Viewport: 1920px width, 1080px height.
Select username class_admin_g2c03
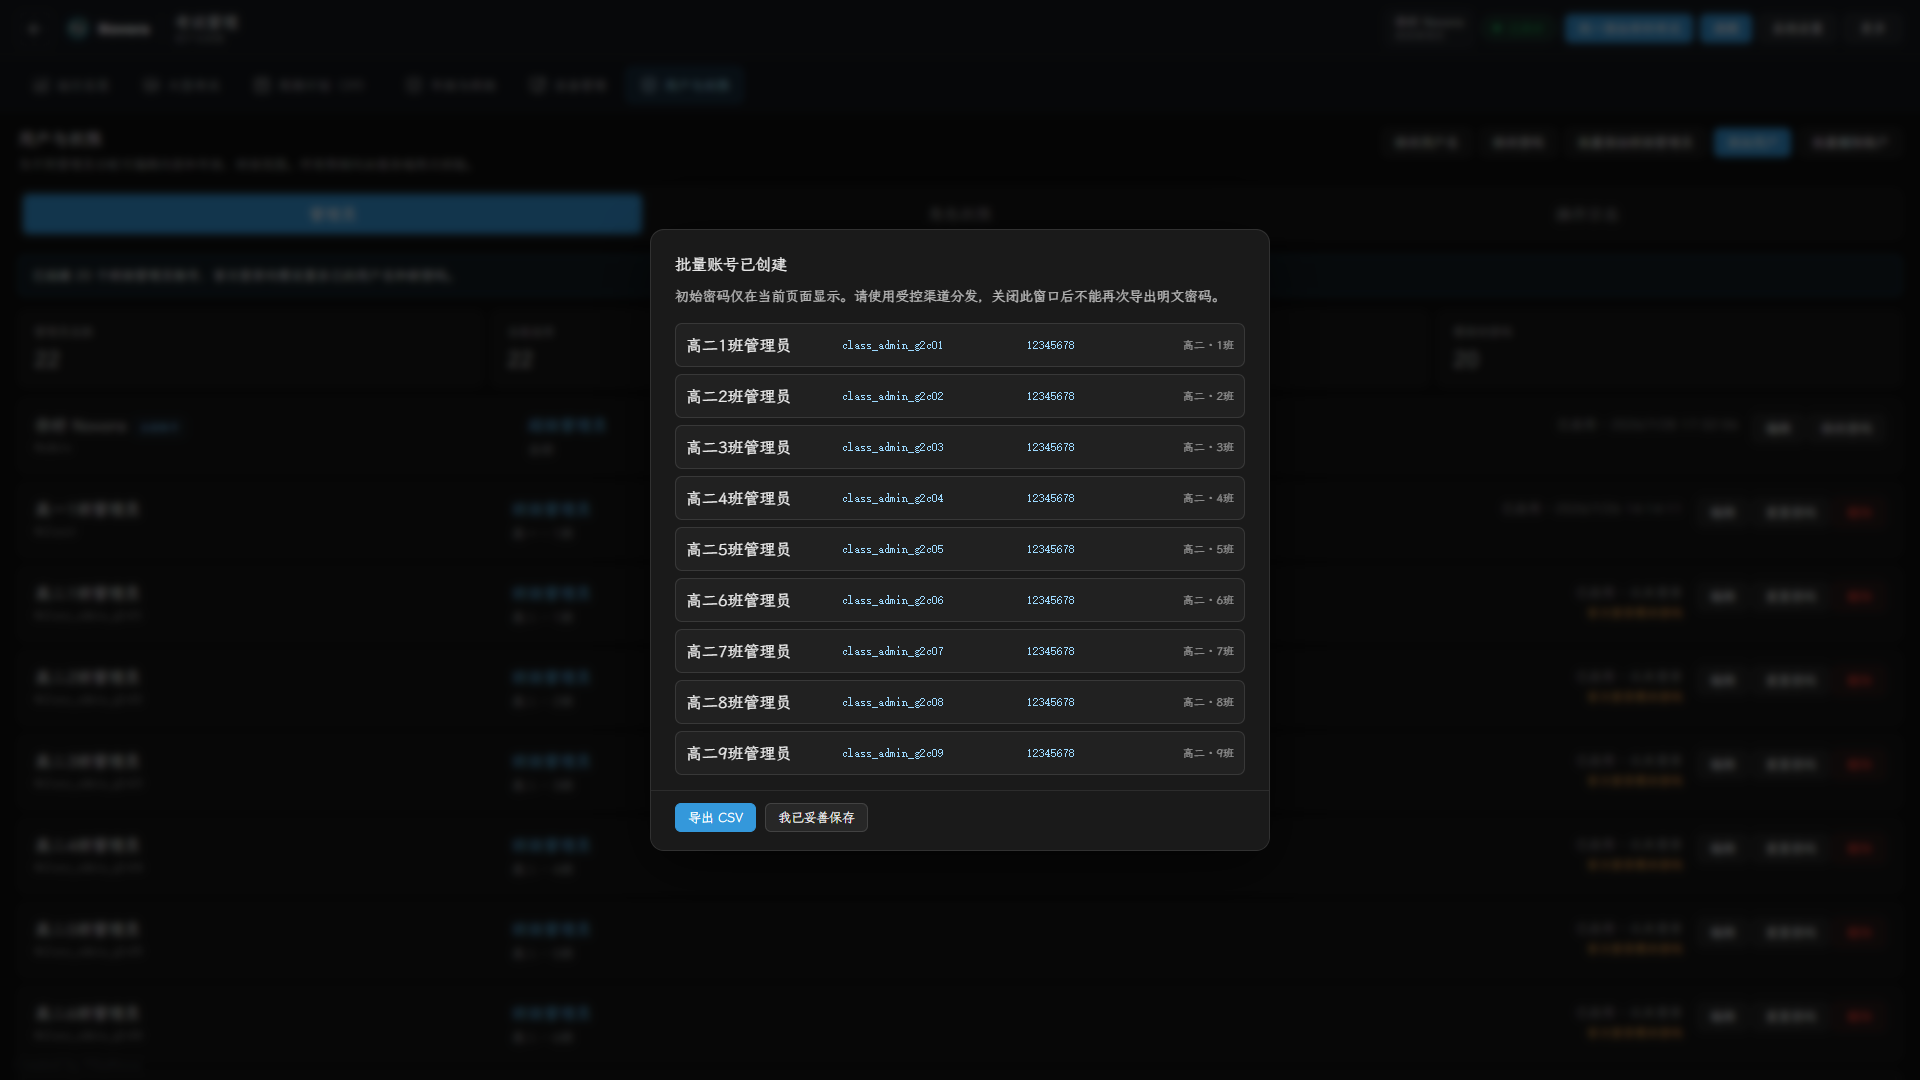pos(892,447)
